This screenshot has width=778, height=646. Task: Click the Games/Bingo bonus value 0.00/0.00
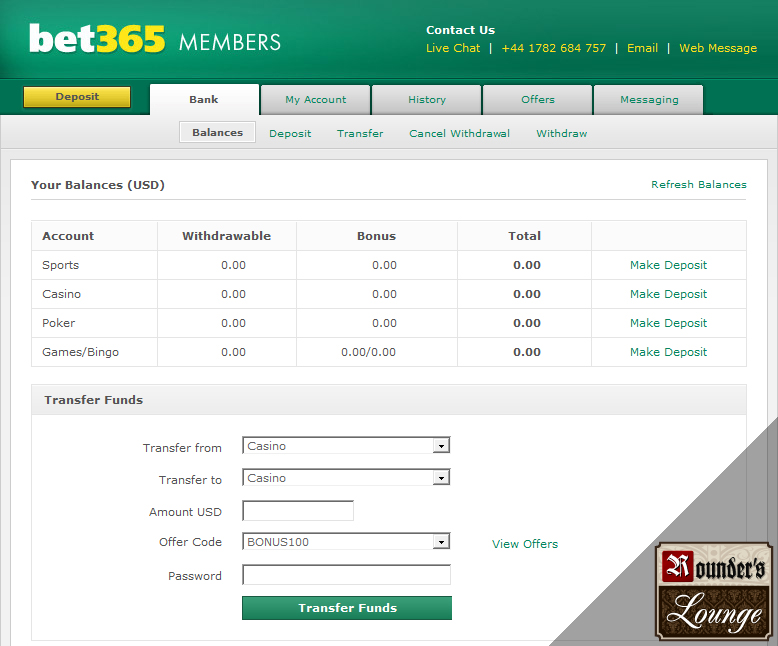(369, 352)
